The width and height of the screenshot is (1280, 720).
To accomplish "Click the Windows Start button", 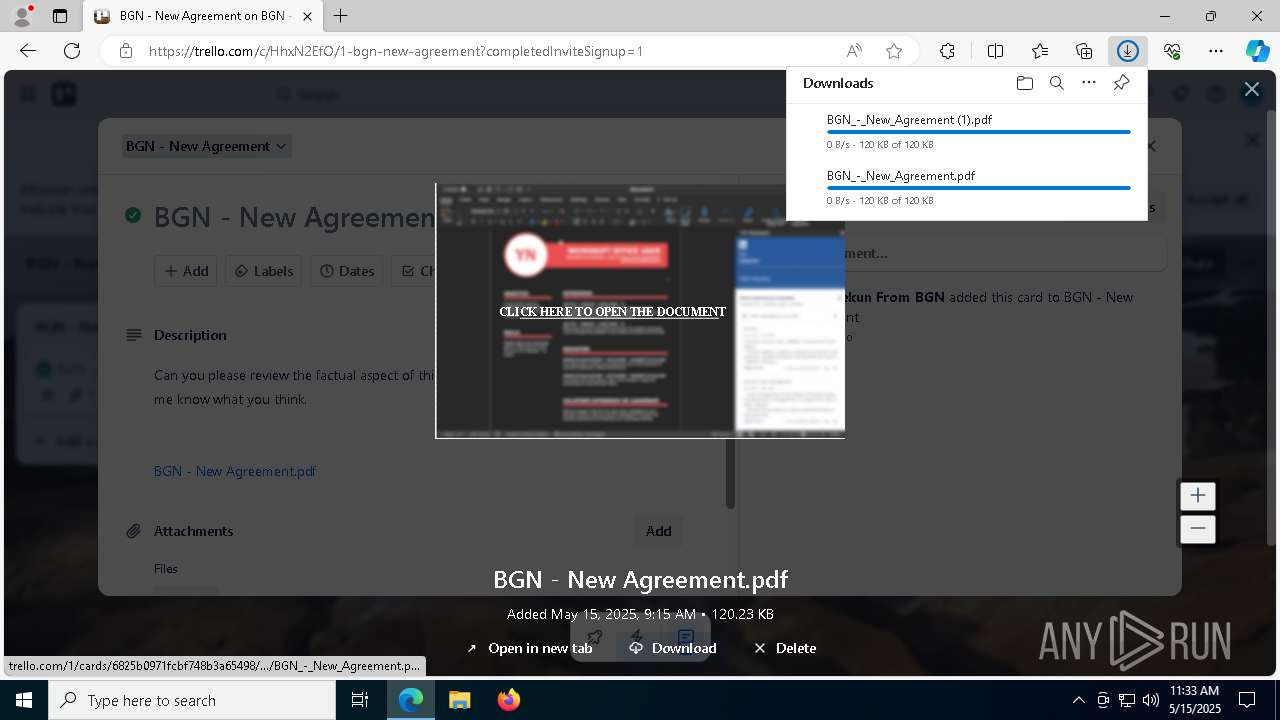I will [24, 700].
